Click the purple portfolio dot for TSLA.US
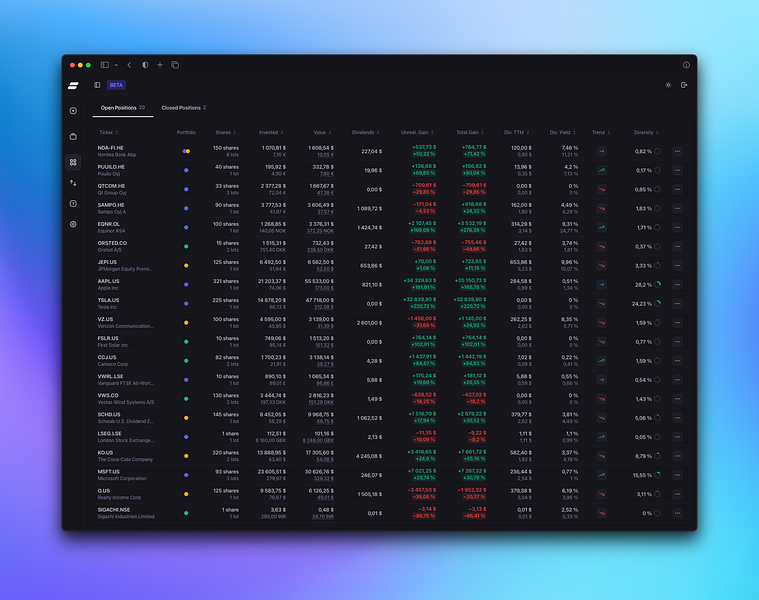759x600 pixels. (x=186, y=304)
